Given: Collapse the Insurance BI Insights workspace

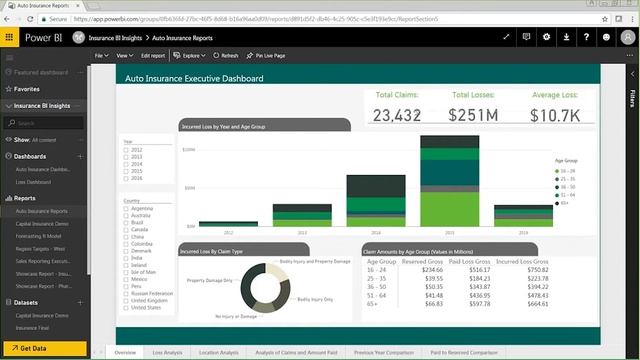Looking at the screenshot, I should (x=9, y=106).
